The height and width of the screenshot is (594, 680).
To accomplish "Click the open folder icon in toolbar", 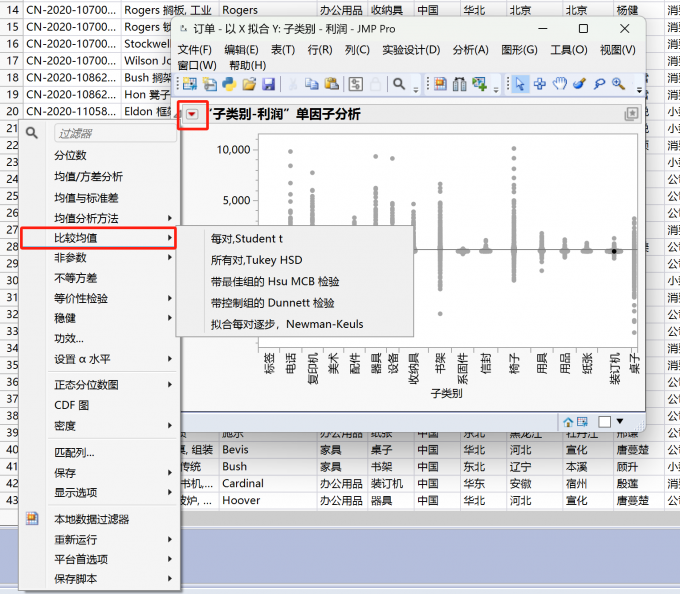I will point(249,84).
